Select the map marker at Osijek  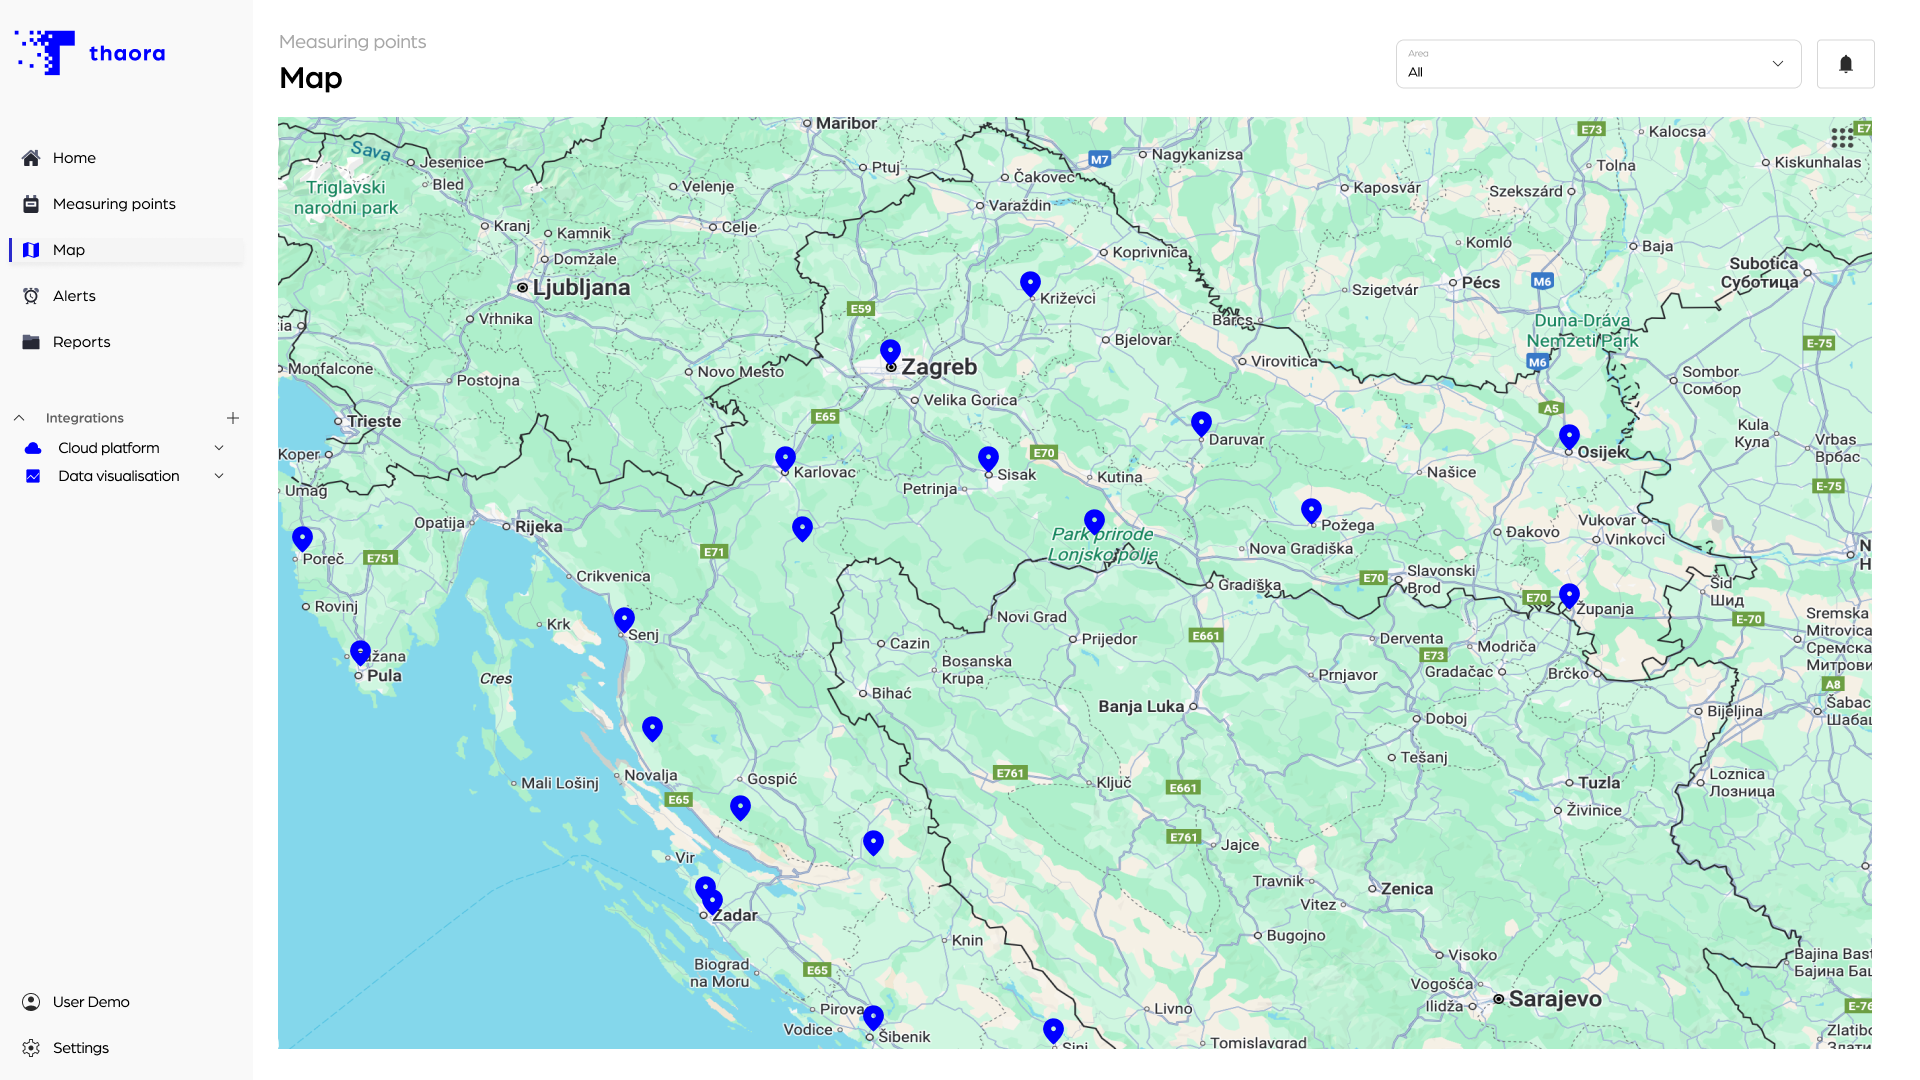(x=1569, y=436)
